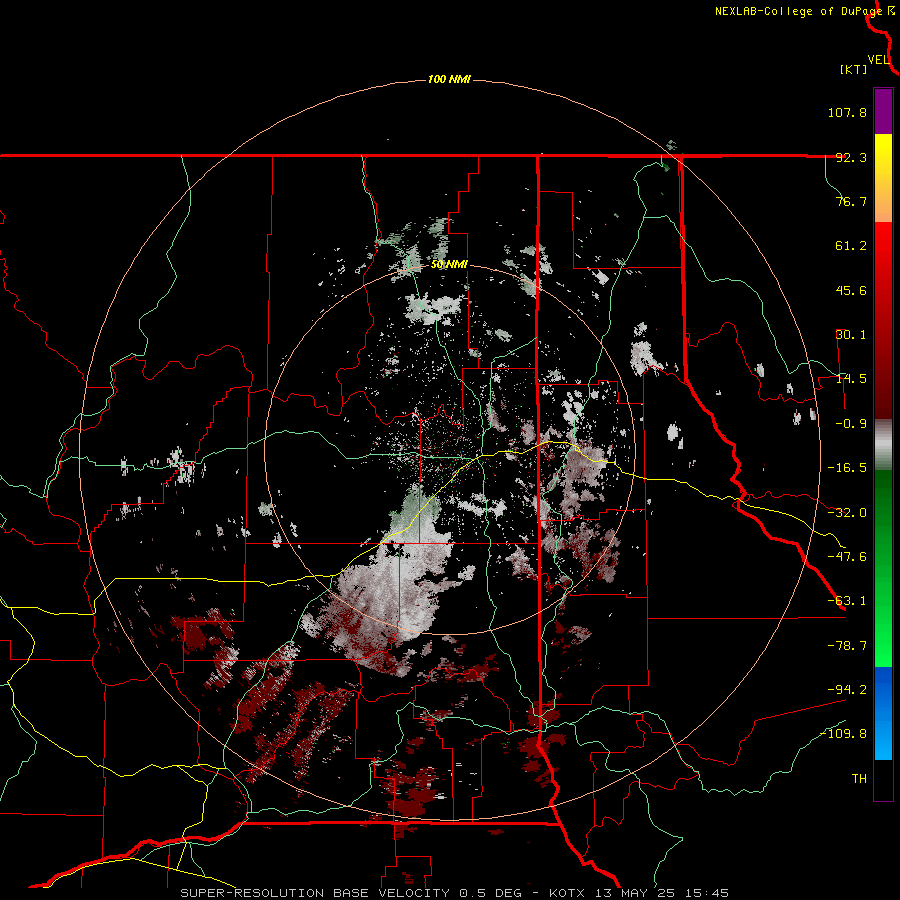
Task: Pick the blue segment of velocity color bar
Action: point(883,713)
